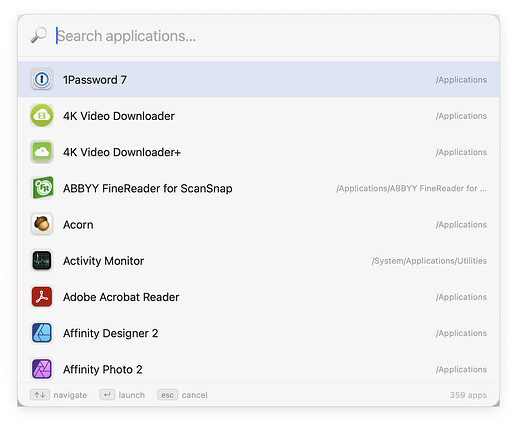Screen dimensions: 517x426
Task: Click the launch return key hint
Action: (122, 395)
